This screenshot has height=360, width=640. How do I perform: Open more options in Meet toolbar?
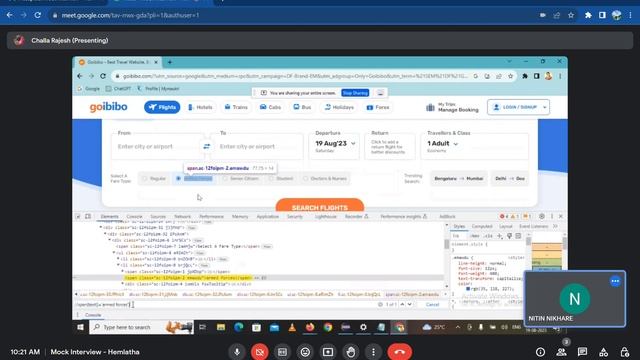coord(373,352)
